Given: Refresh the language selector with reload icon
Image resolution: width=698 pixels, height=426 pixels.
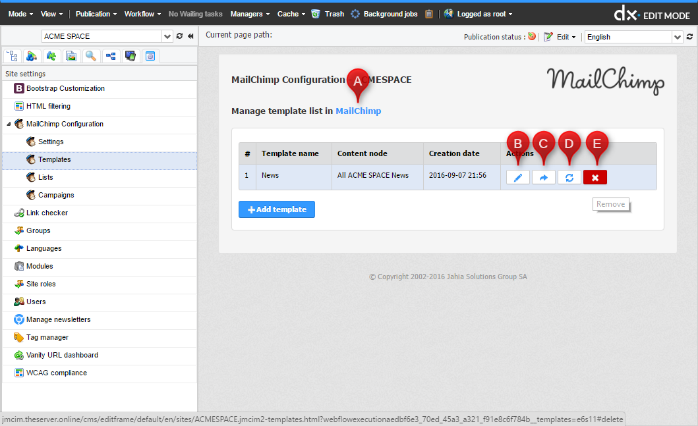Looking at the screenshot, I should pos(690,37).
